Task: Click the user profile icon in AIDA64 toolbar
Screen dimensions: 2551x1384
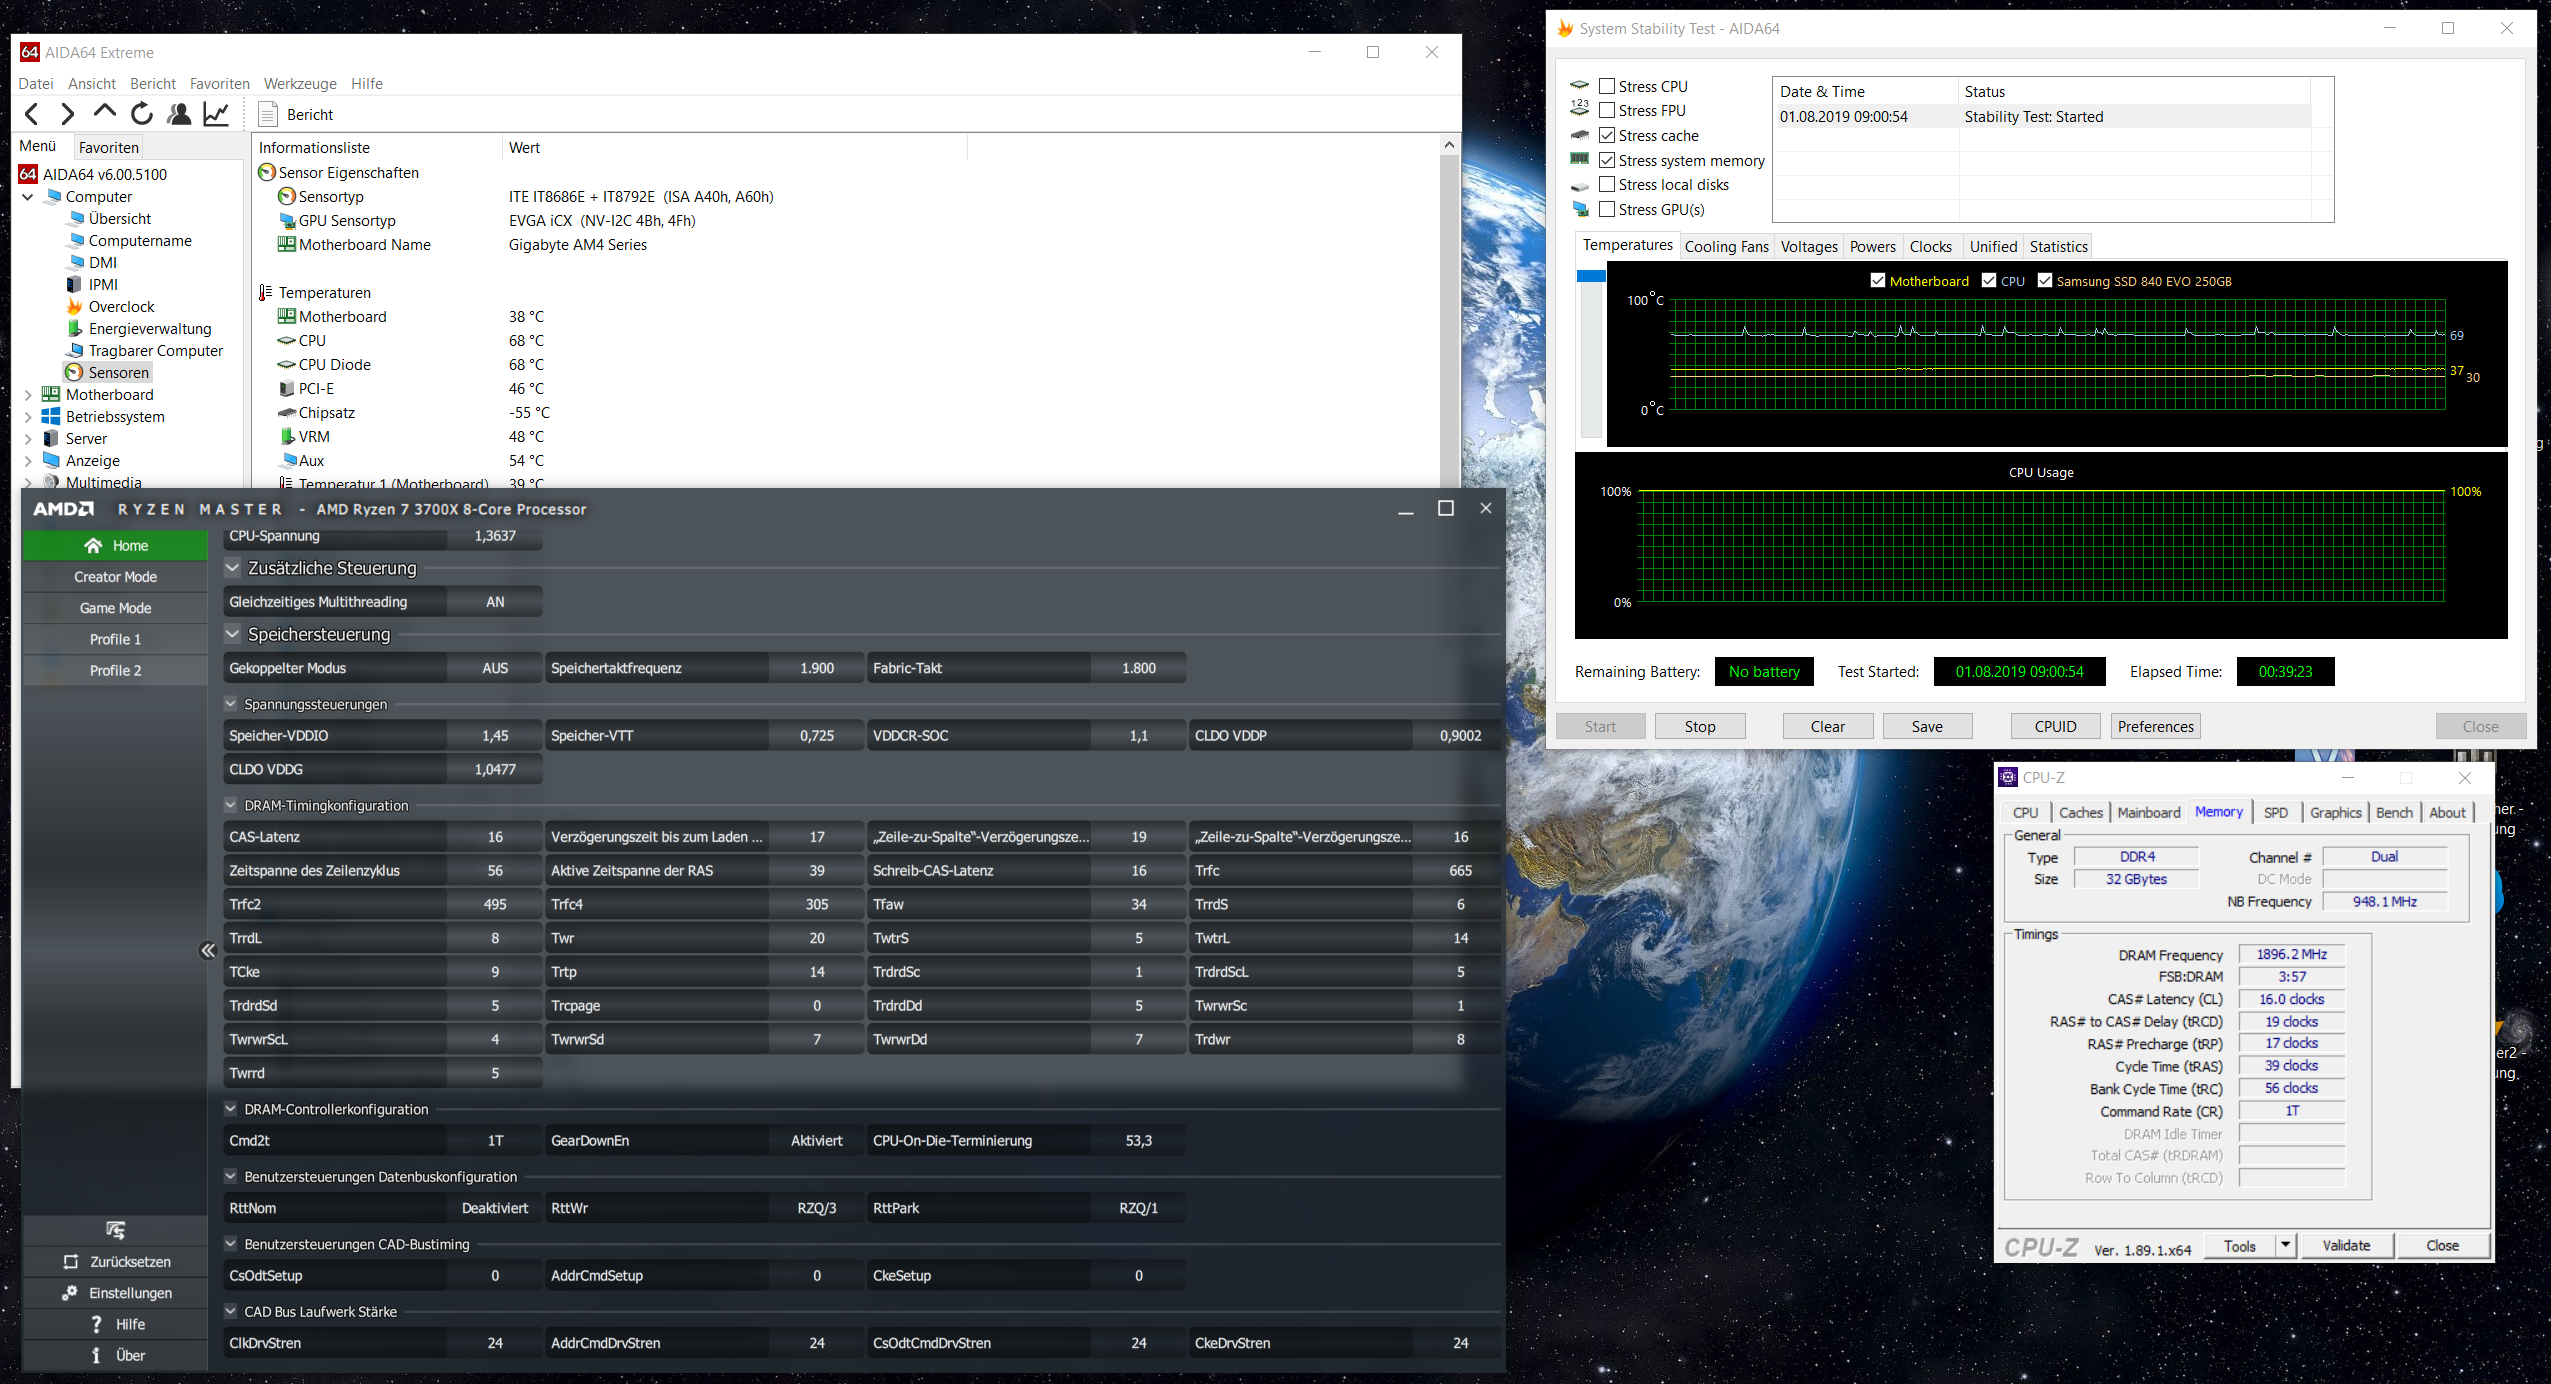Action: coord(179,114)
